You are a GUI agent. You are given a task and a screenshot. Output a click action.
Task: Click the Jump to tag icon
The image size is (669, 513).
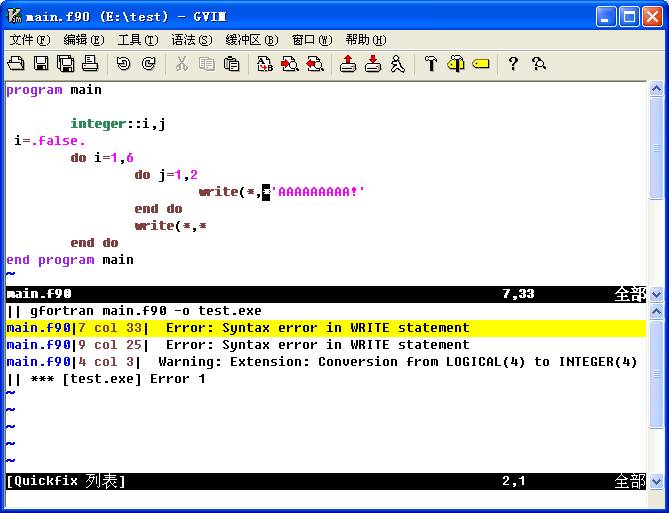coord(481,64)
